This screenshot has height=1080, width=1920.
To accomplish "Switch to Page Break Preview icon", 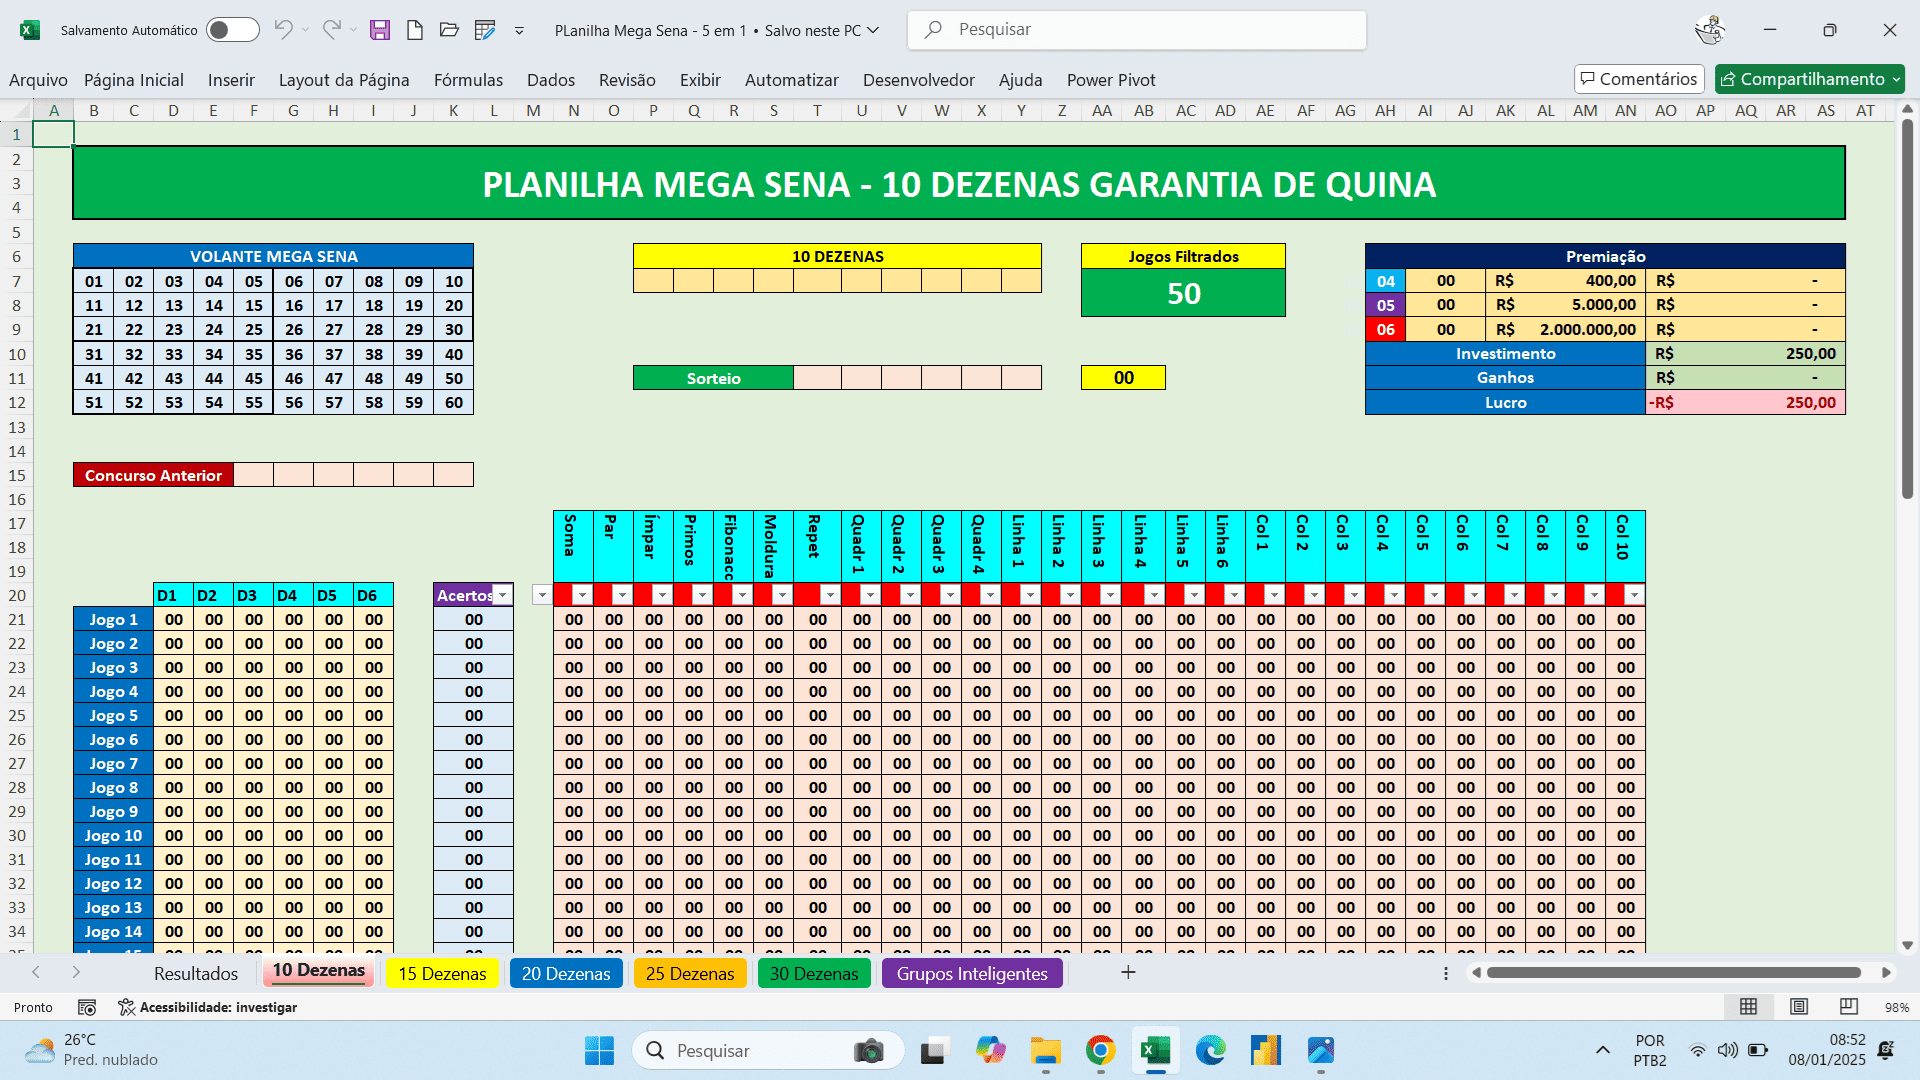I will tap(1849, 1007).
